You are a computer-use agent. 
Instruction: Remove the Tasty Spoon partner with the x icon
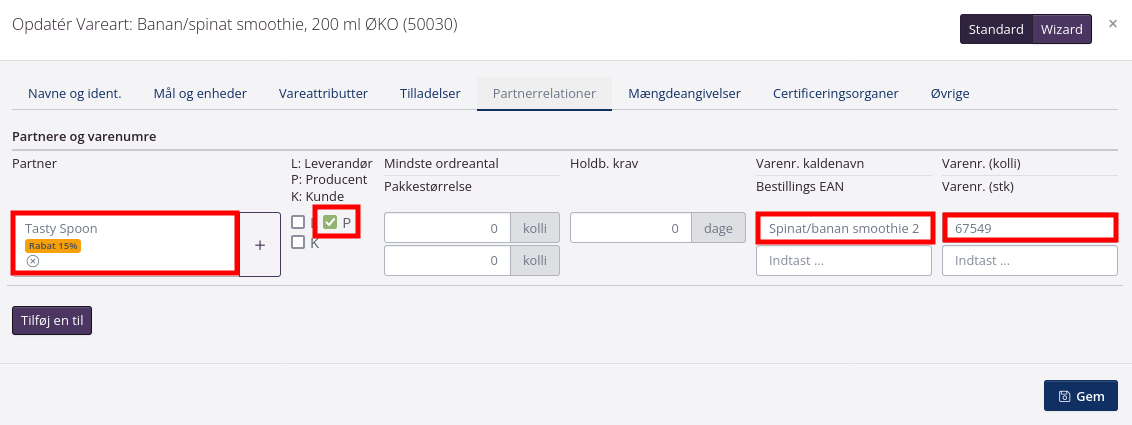coord(33,261)
